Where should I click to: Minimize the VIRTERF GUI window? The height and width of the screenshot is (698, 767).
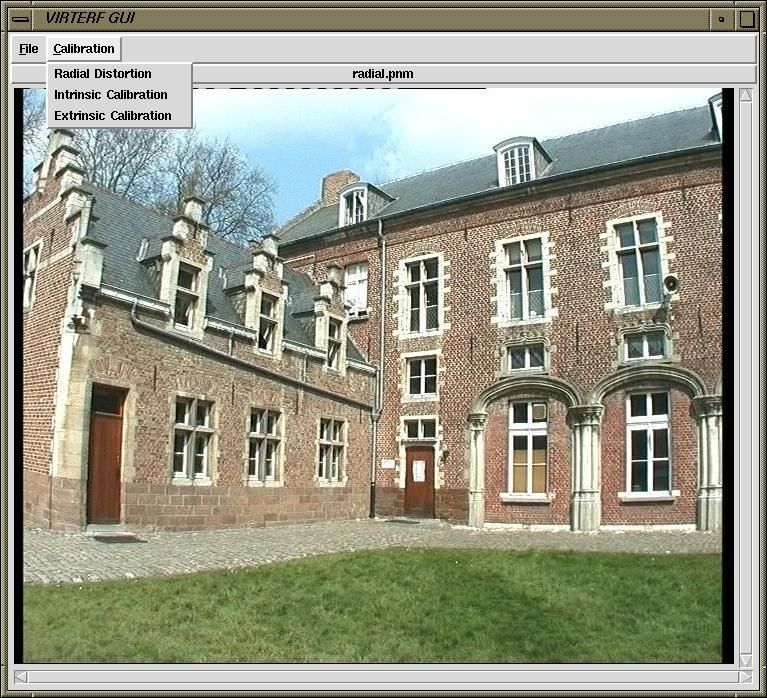[x=721, y=20]
